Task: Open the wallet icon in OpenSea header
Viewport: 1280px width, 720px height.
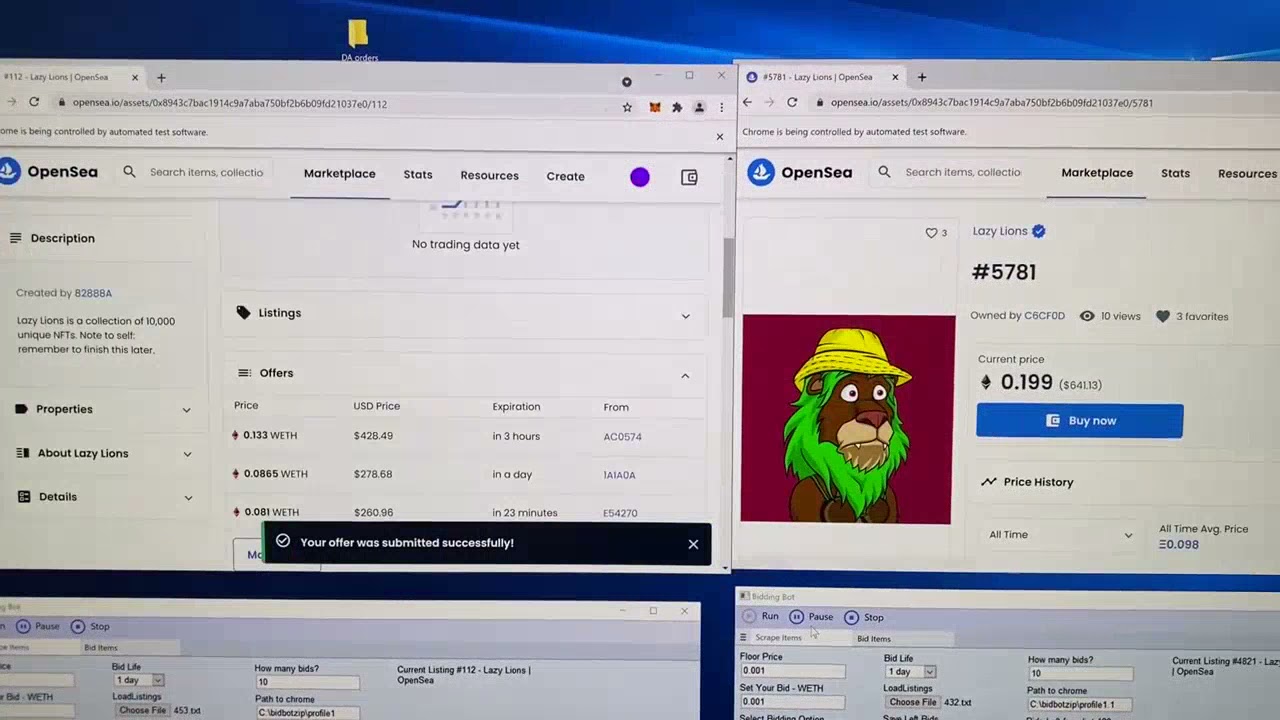Action: tap(689, 177)
